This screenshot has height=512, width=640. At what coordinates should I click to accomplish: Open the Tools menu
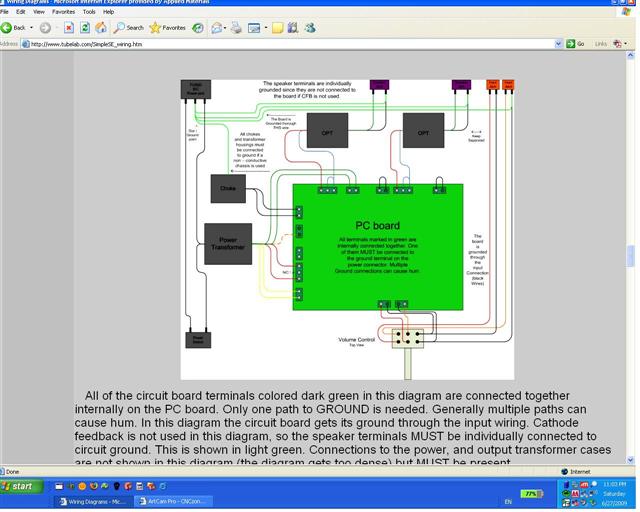(89, 12)
